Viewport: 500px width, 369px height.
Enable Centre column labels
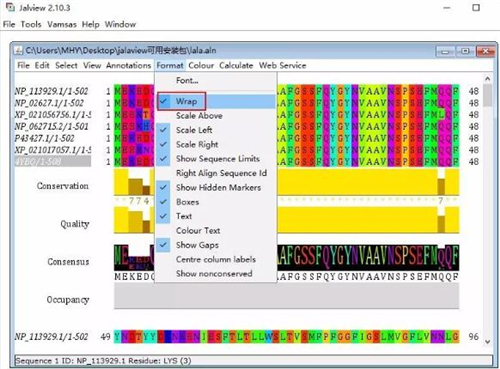(x=216, y=259)
